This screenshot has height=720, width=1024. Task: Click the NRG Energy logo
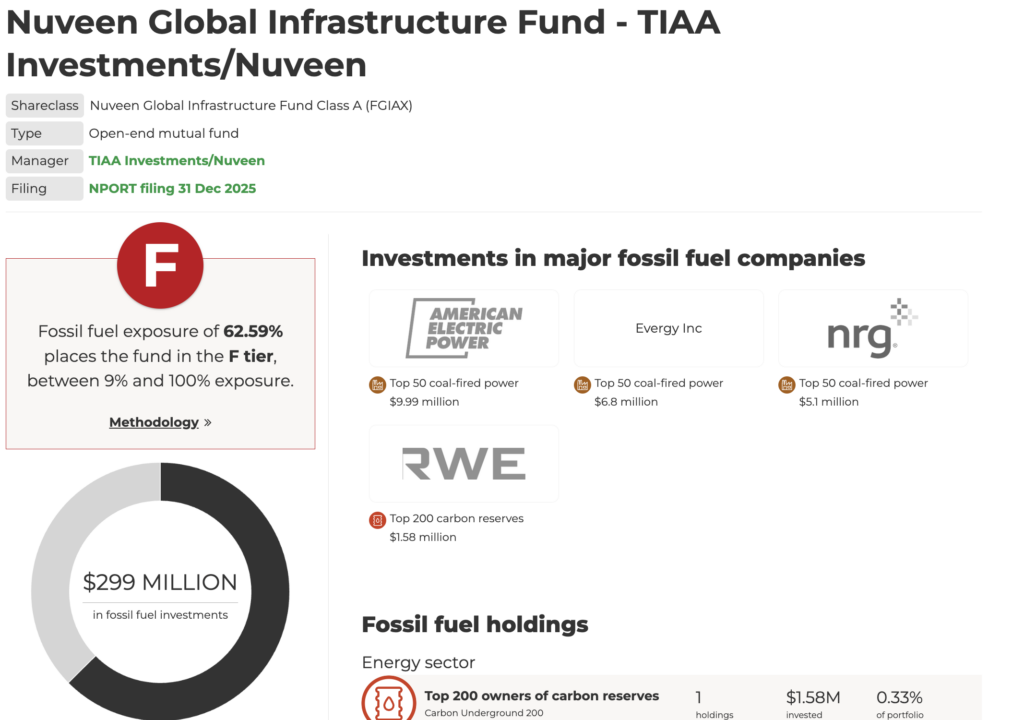click(x=872, y=328)
